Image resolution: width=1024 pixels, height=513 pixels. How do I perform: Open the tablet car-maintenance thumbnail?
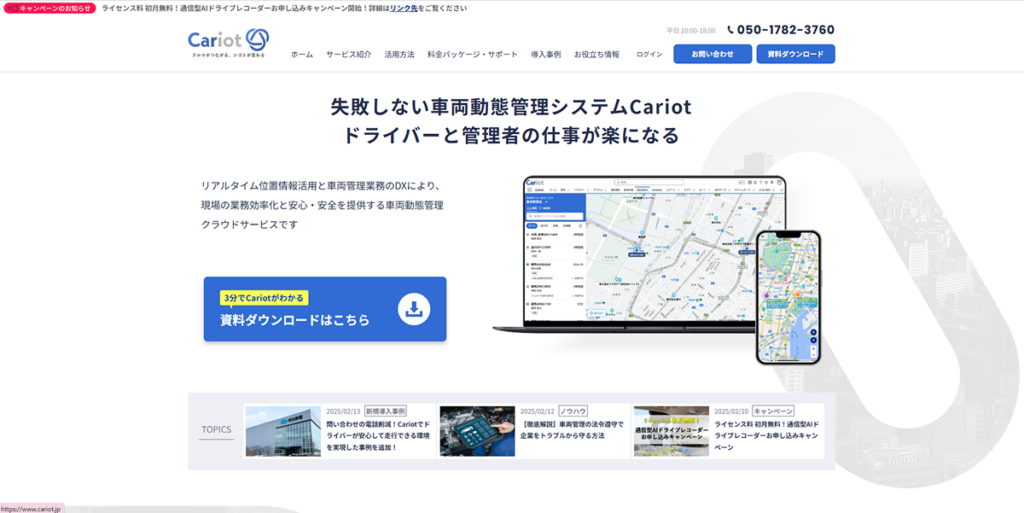(477, 431)
